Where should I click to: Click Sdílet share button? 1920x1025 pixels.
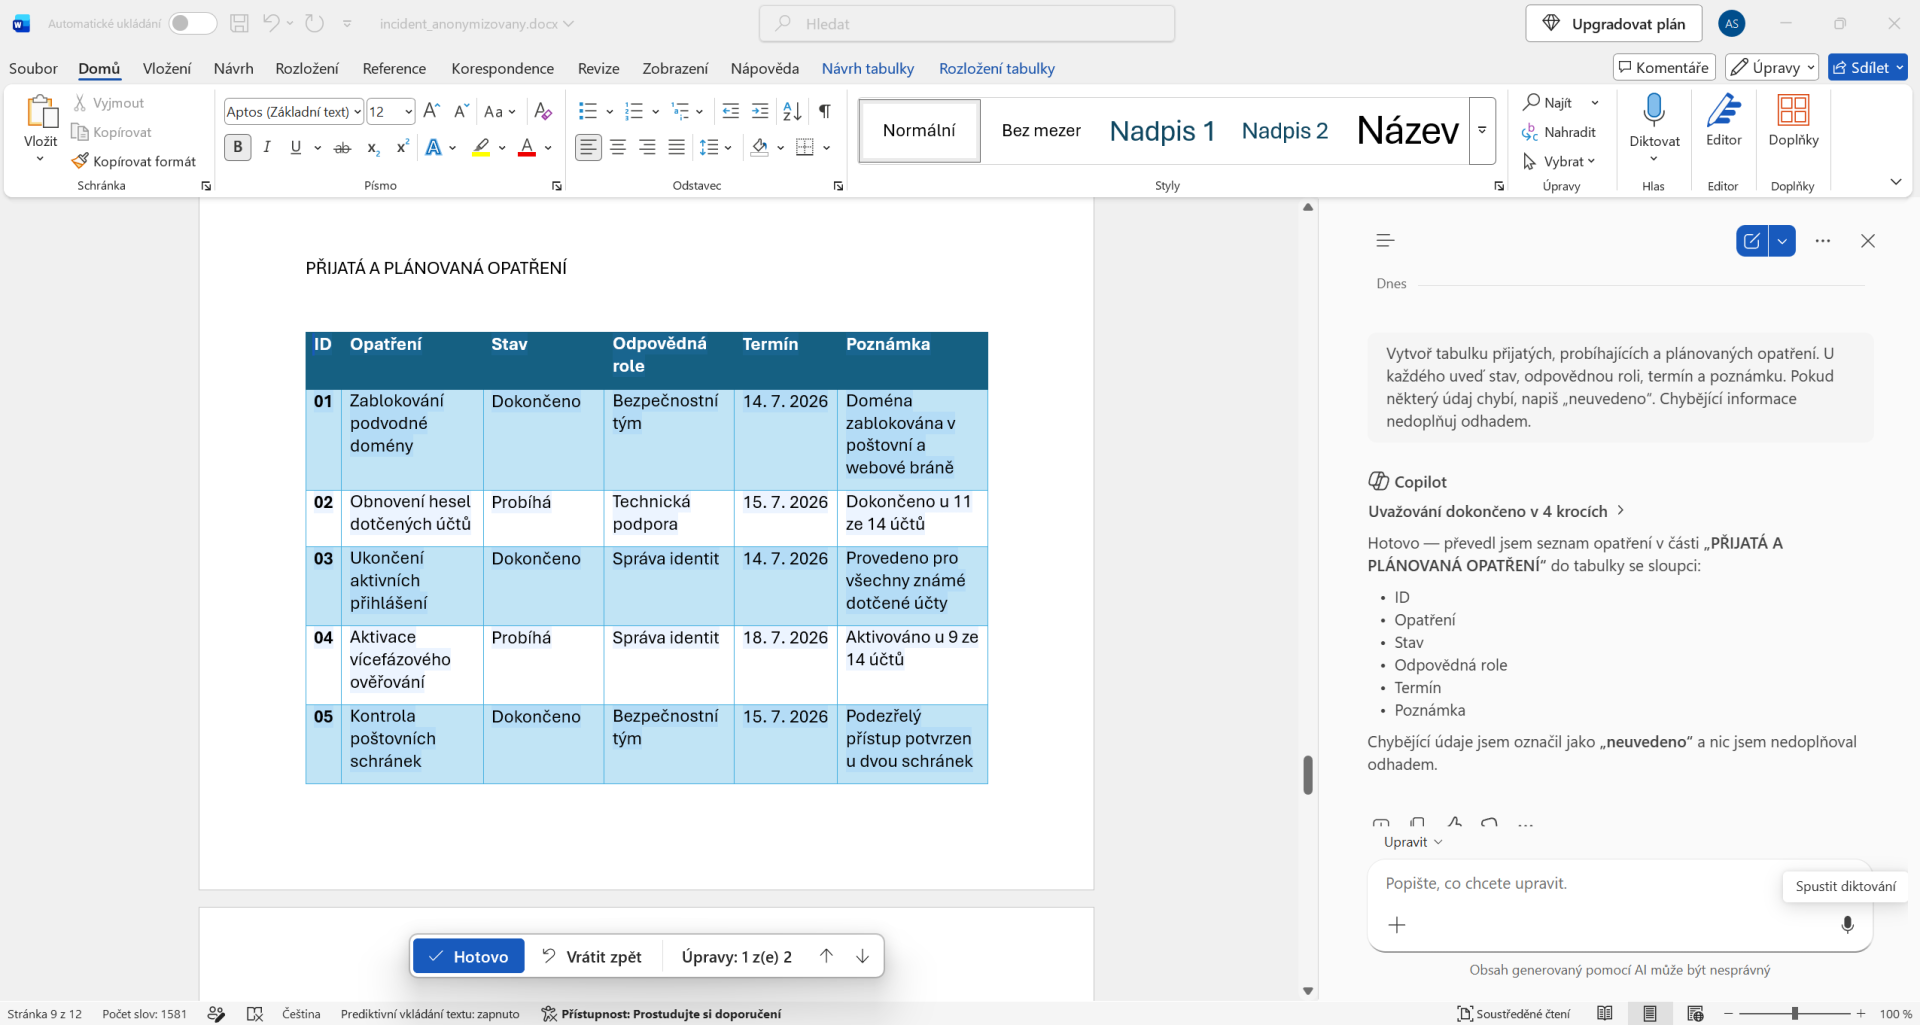pyautogui.click(x=1868, y=67)
